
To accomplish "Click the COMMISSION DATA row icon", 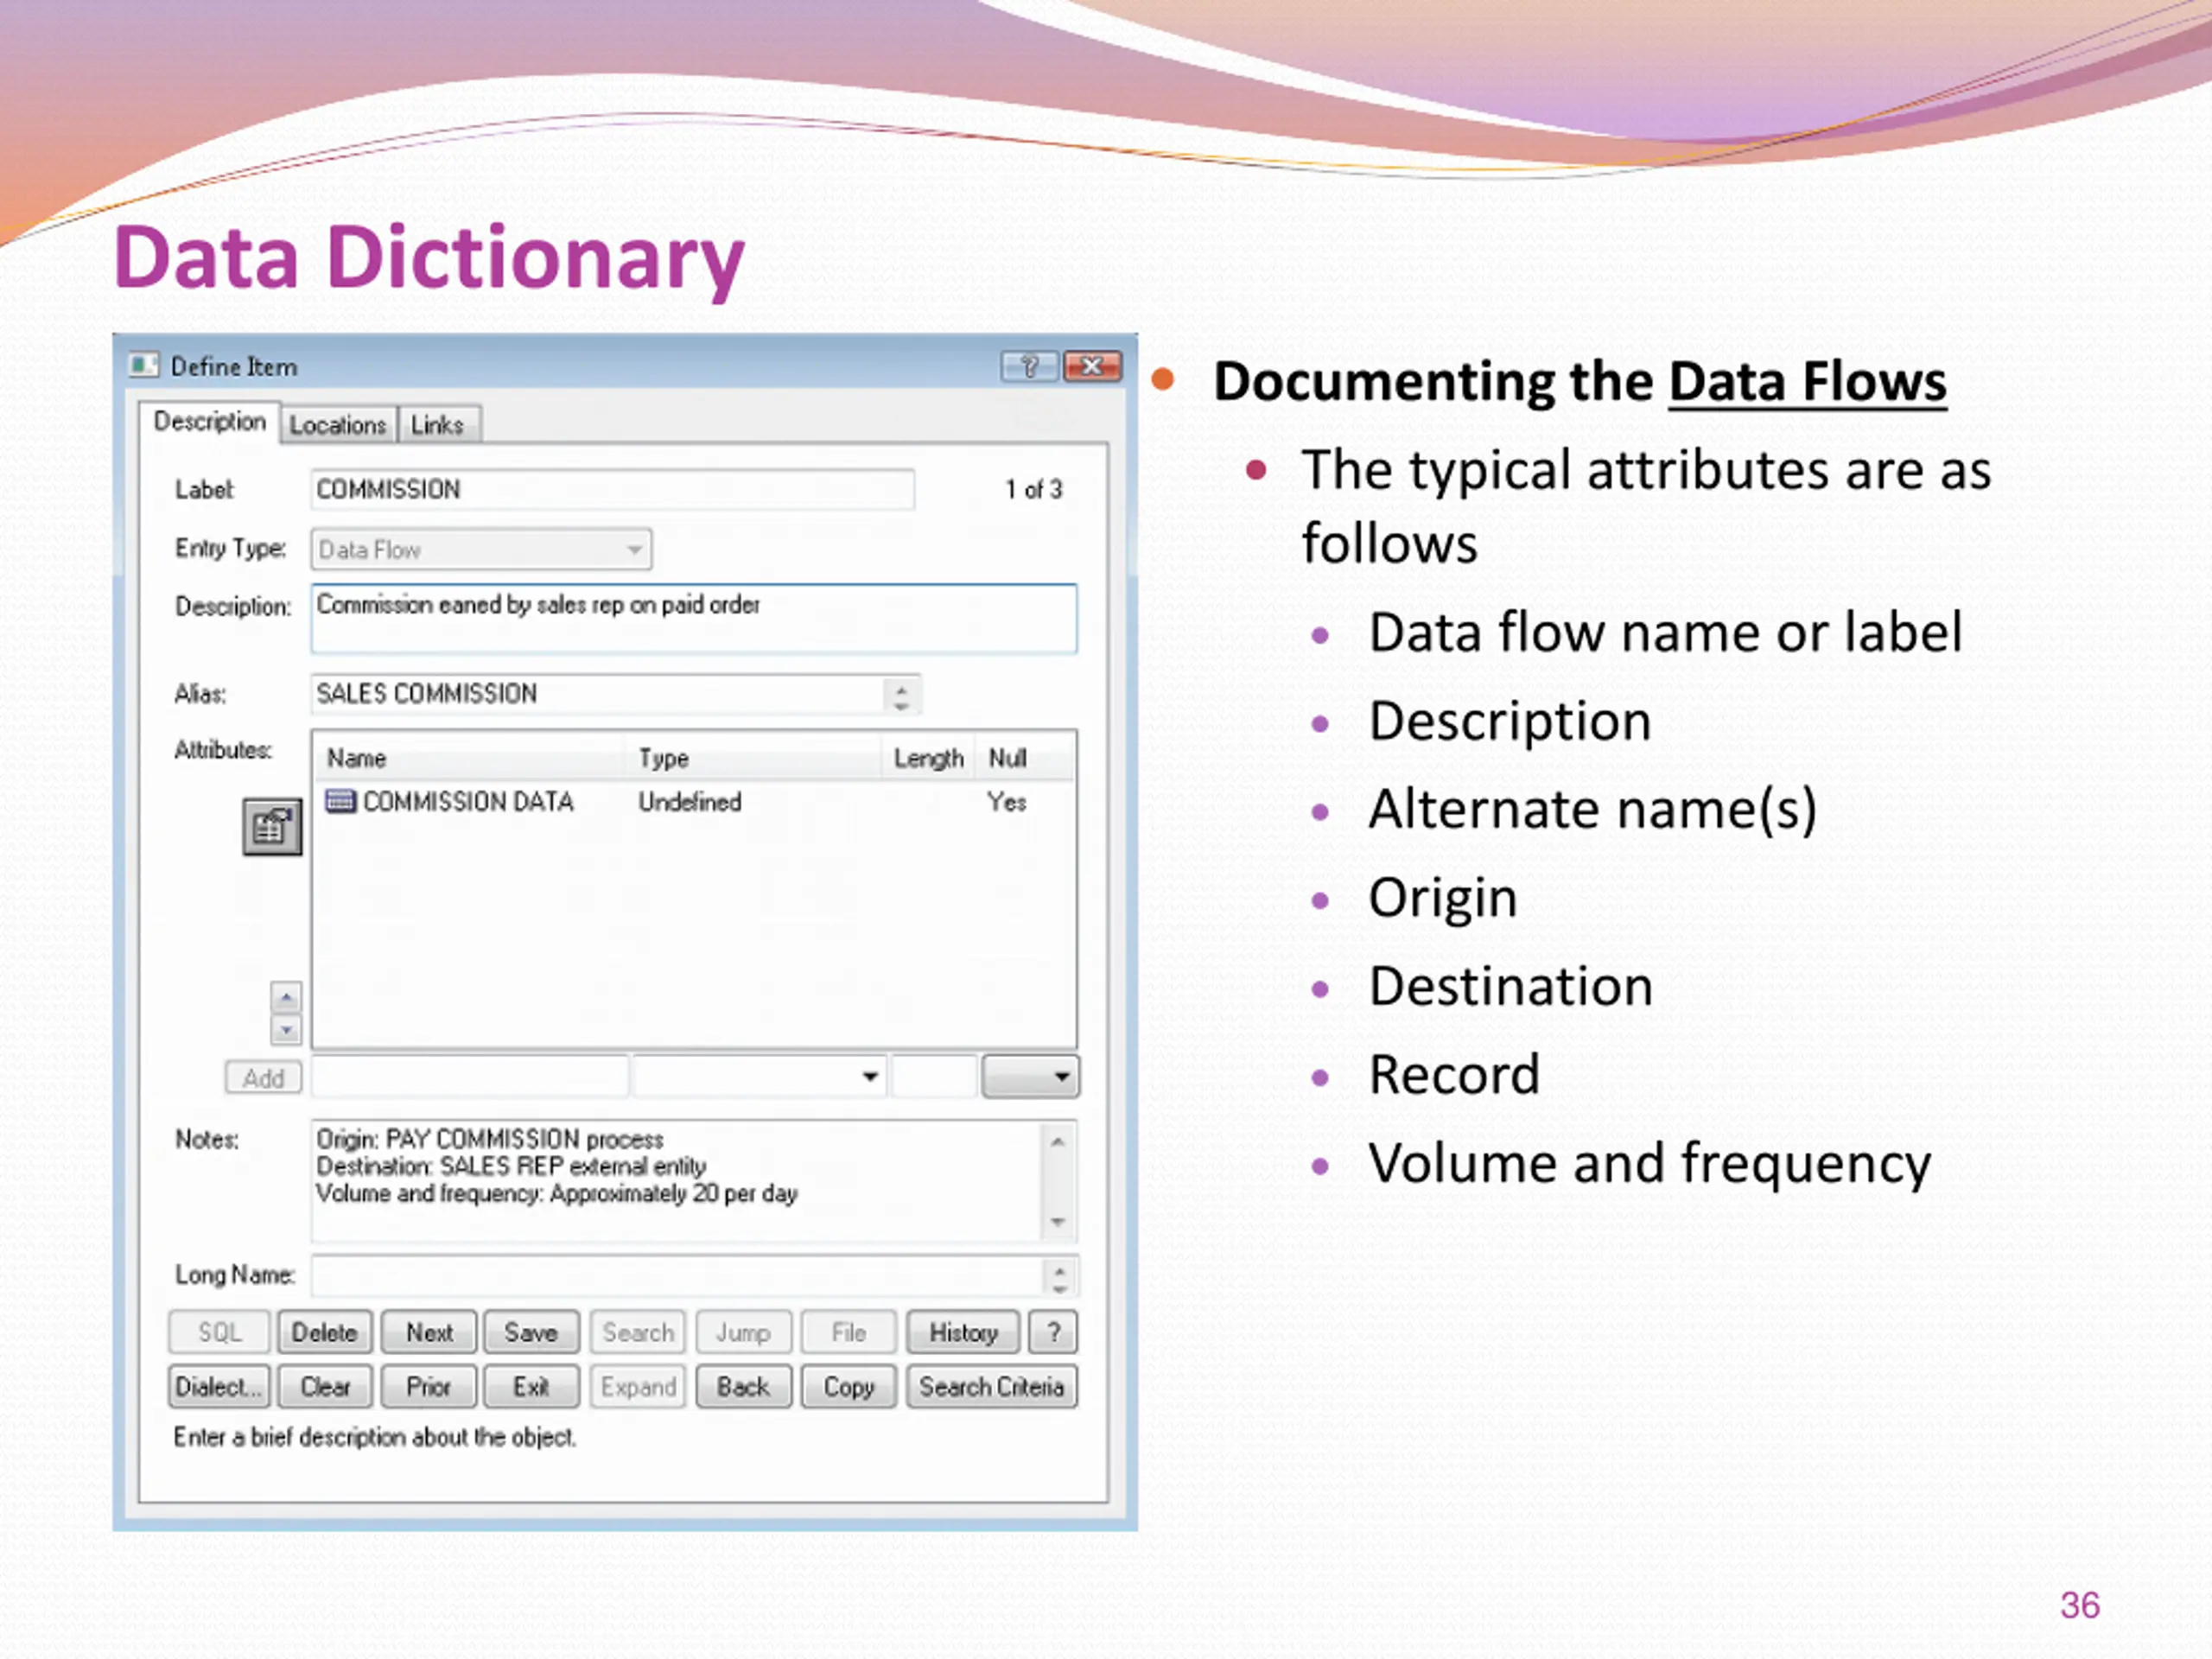I will (x=341, y=801).
